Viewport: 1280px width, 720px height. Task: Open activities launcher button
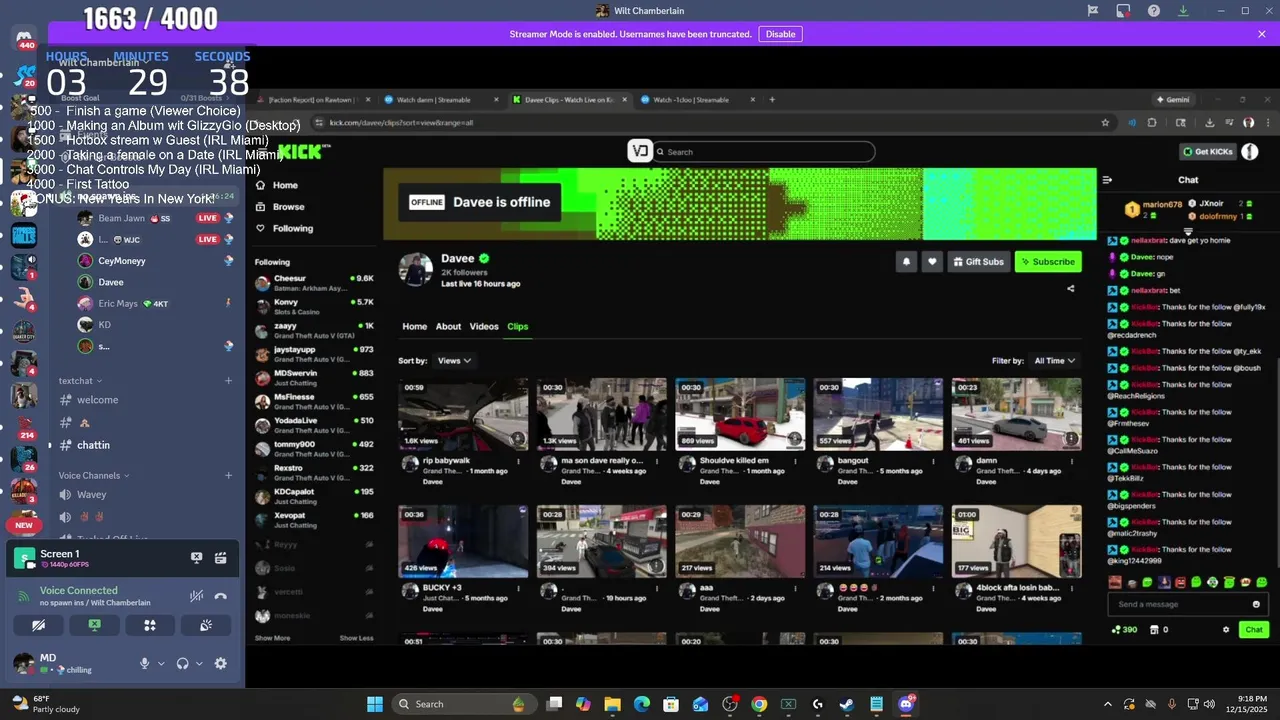coord(150,625)
